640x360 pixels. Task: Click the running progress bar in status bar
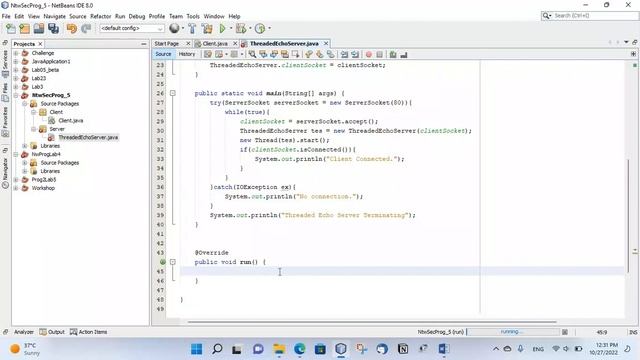[512, 332]
